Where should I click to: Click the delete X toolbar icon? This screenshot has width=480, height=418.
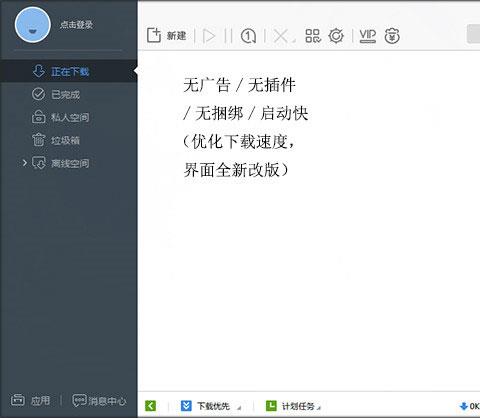point(281,36)
